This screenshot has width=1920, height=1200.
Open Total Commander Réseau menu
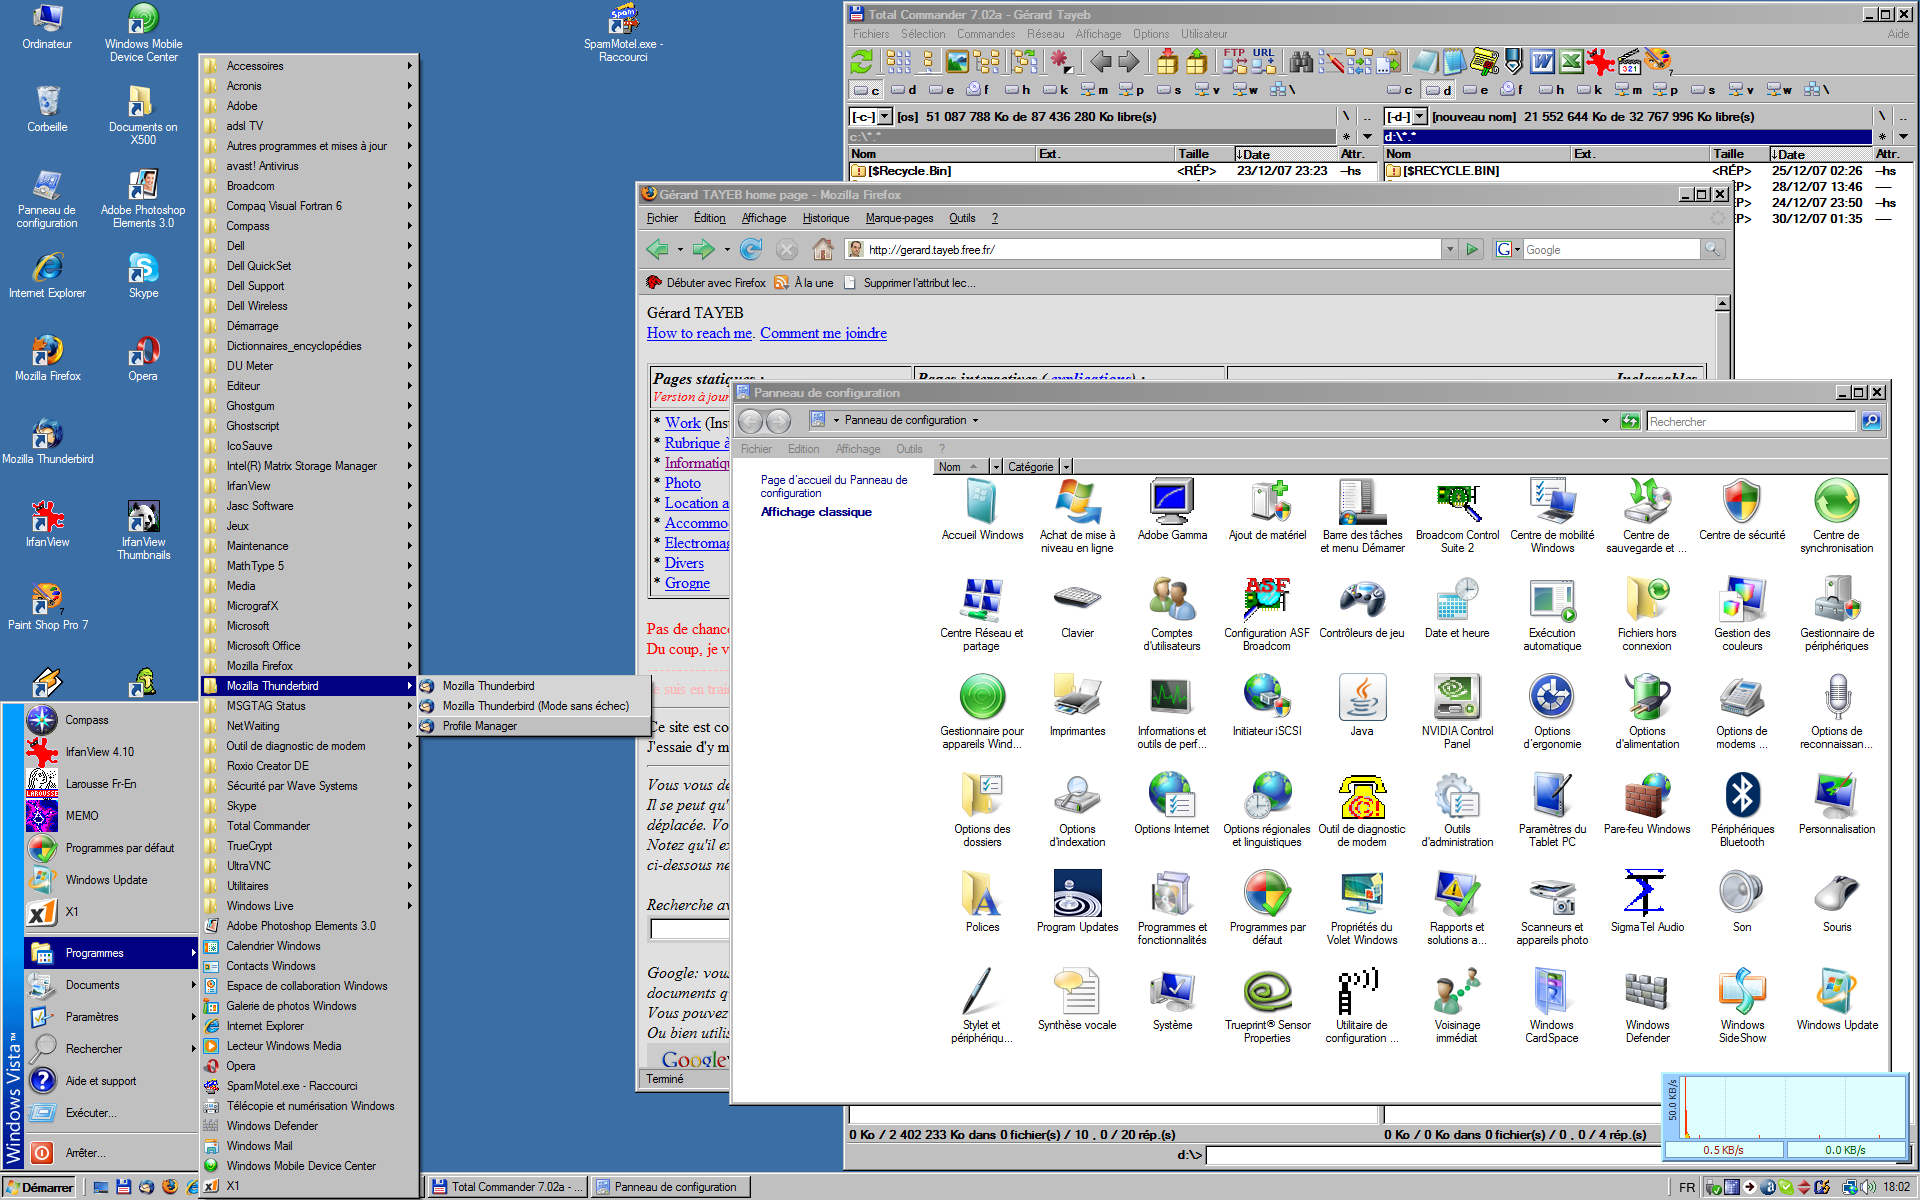tap(1045, 34)
